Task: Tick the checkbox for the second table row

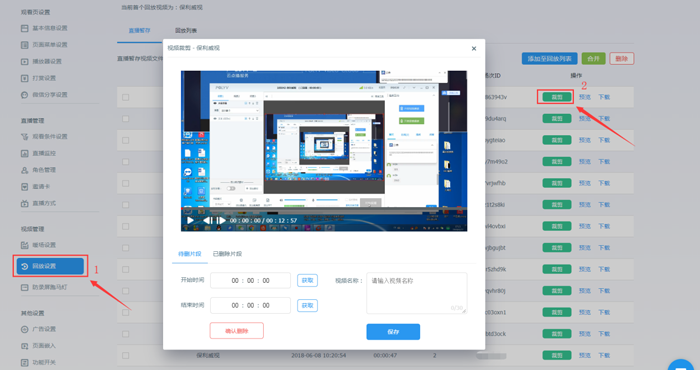Action: 125,119
